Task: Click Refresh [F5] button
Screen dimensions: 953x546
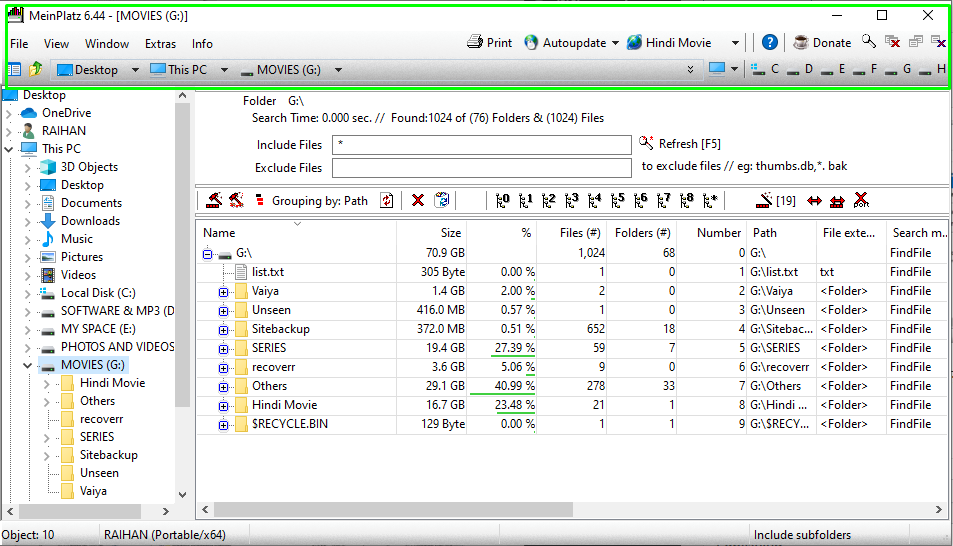Action: 679,143
